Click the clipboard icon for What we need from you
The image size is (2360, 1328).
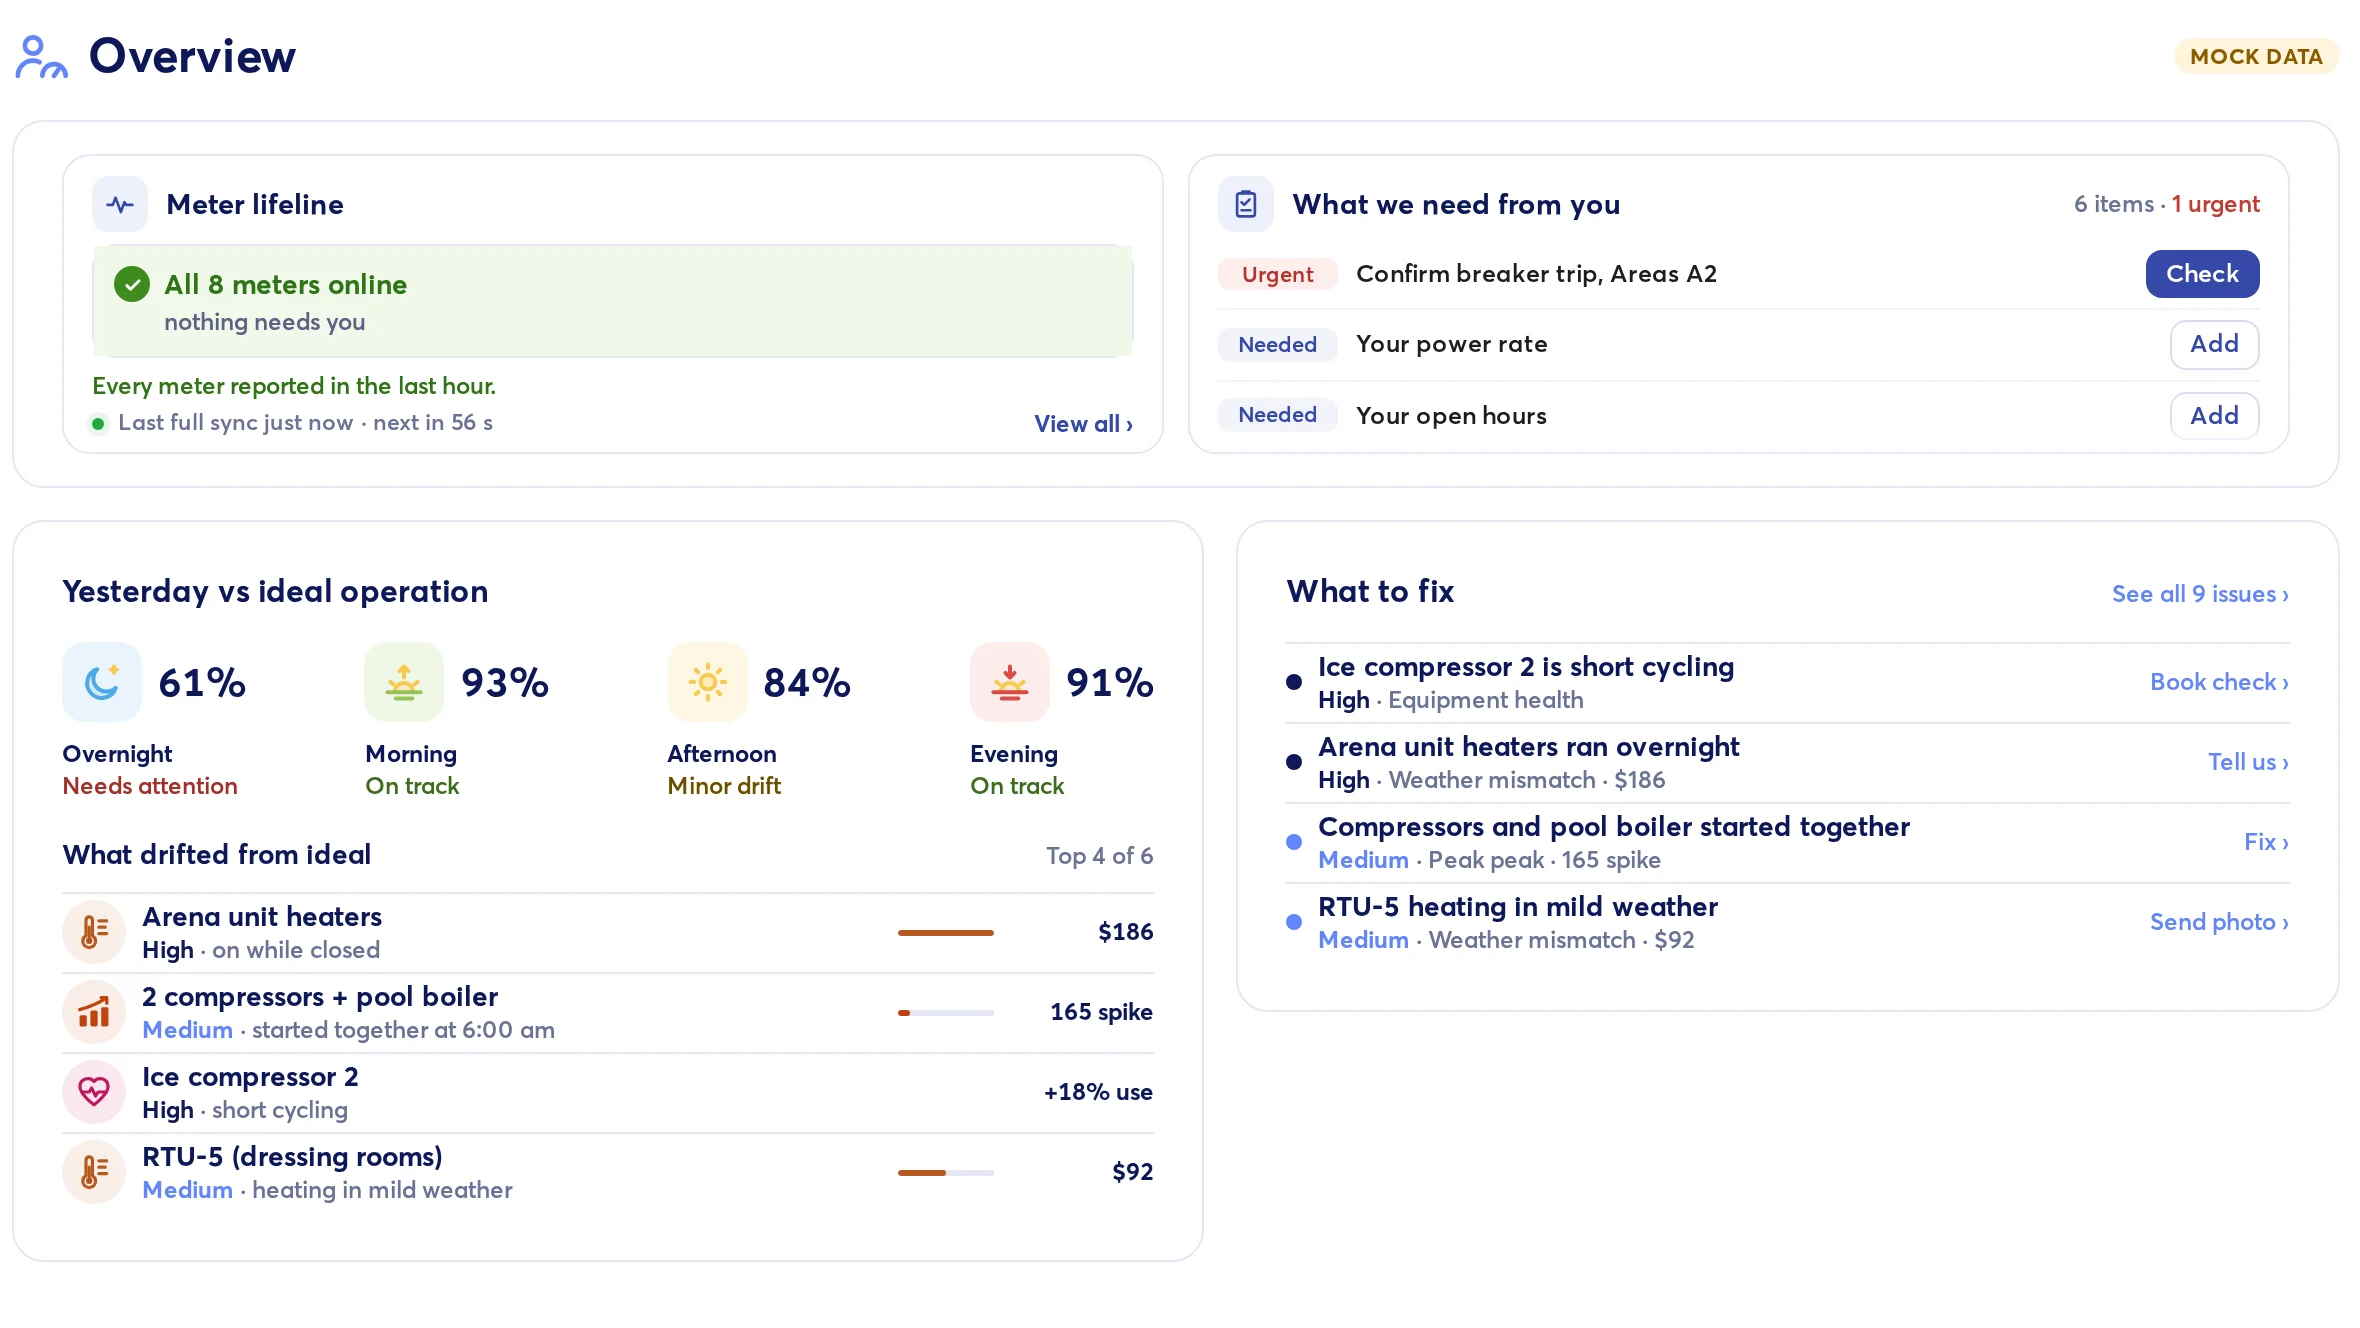pyautogui.click(x=1246, y=204)
